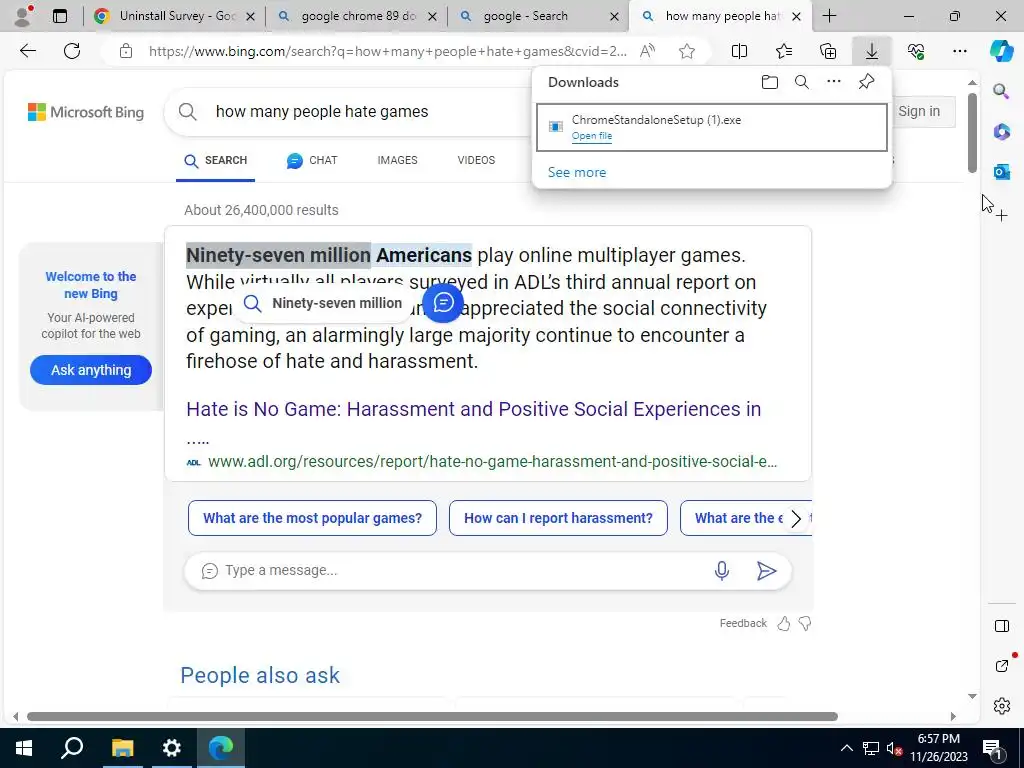Switch to google - Search tab

(539, 16)
